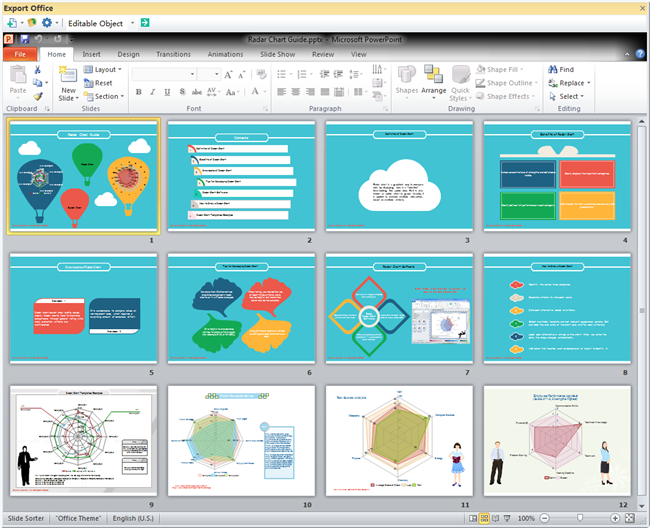Click the Paste clipboard icon
The image size is (650, 528).
pos(18,75)
